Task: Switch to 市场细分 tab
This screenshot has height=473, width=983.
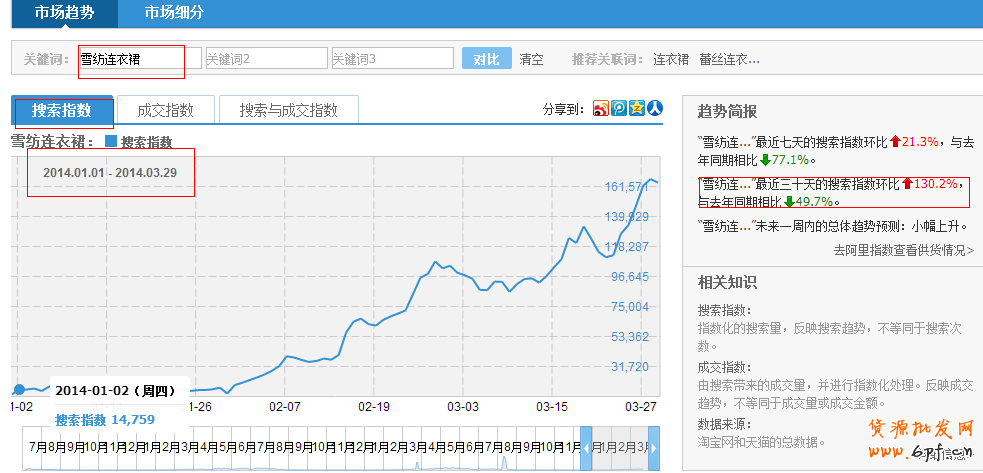Action: coord(174,13)
